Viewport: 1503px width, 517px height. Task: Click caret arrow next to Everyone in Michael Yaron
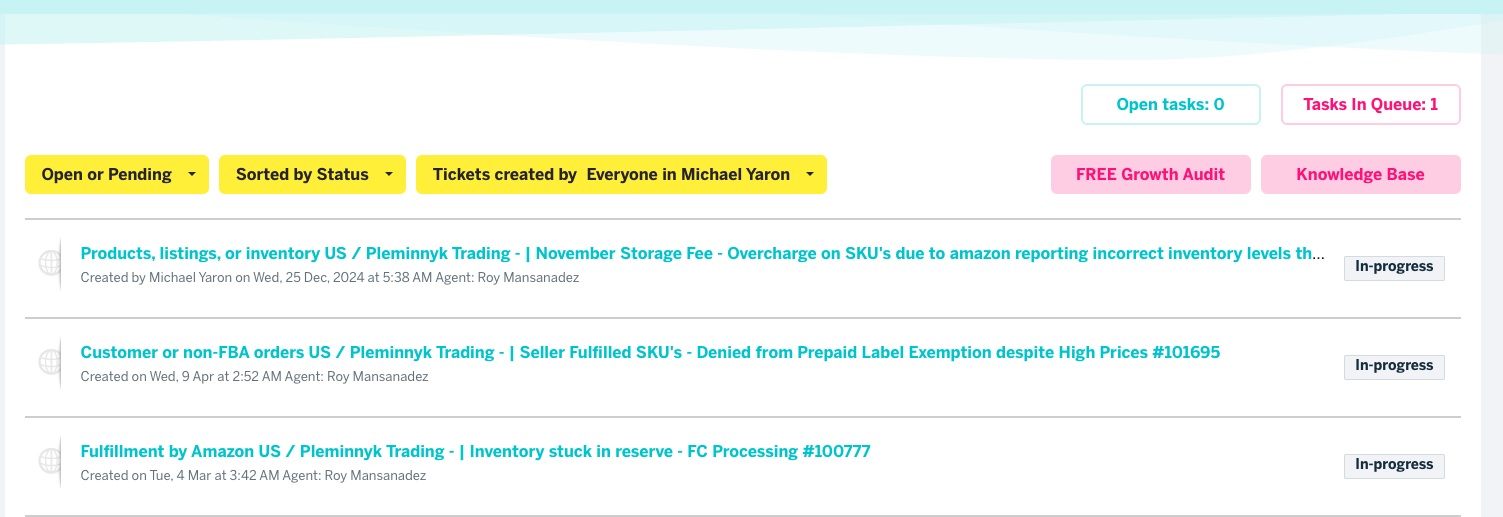809,175
